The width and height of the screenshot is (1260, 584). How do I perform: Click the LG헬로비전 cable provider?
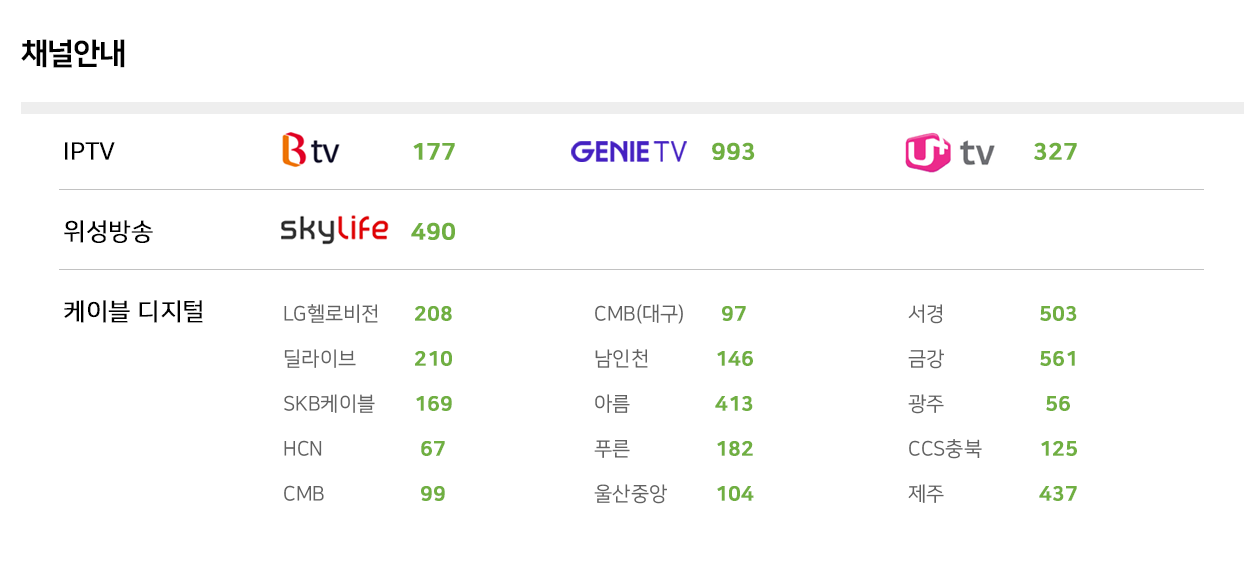coord(331,314)
